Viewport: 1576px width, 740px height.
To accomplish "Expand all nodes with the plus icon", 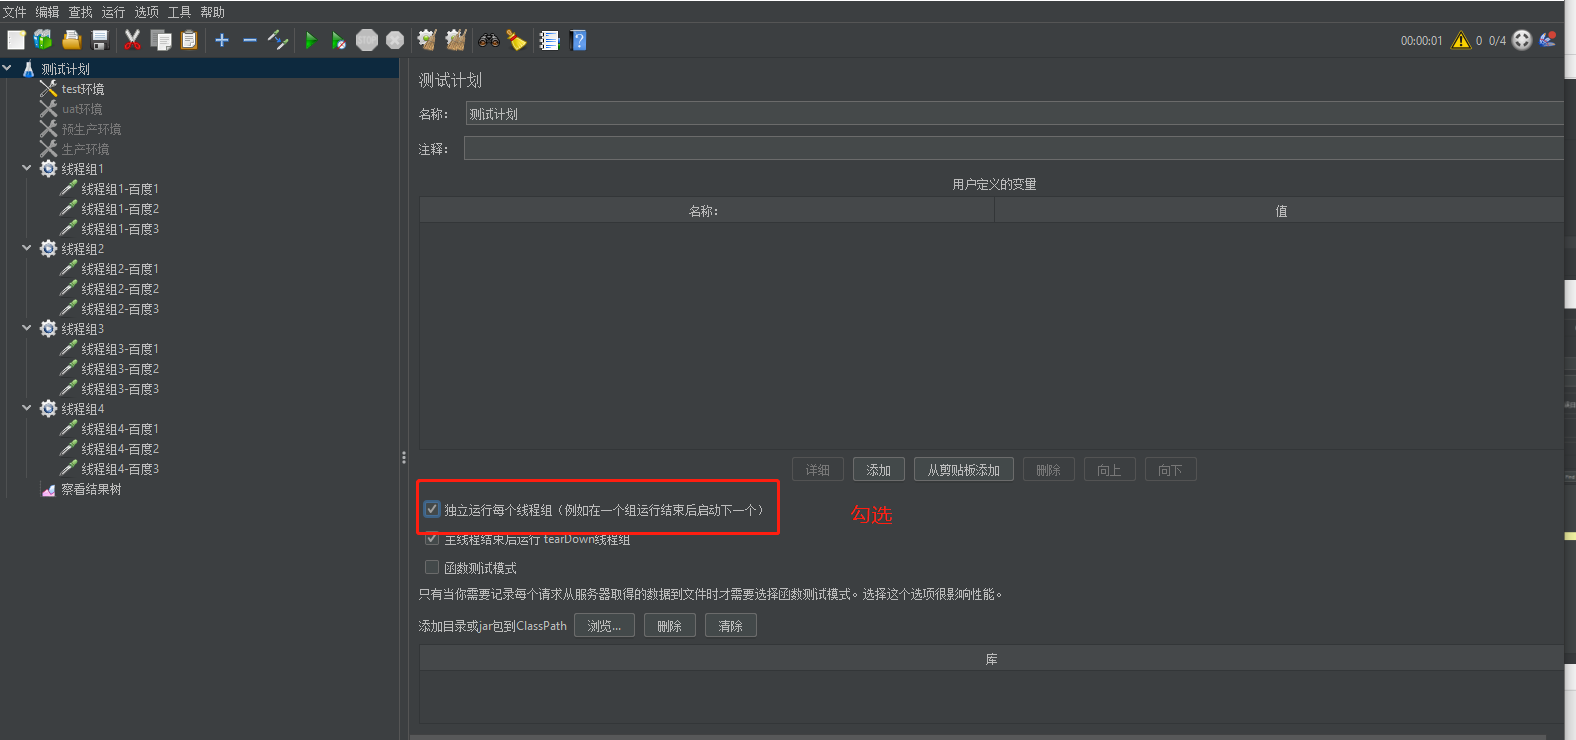I will point(222,40).
